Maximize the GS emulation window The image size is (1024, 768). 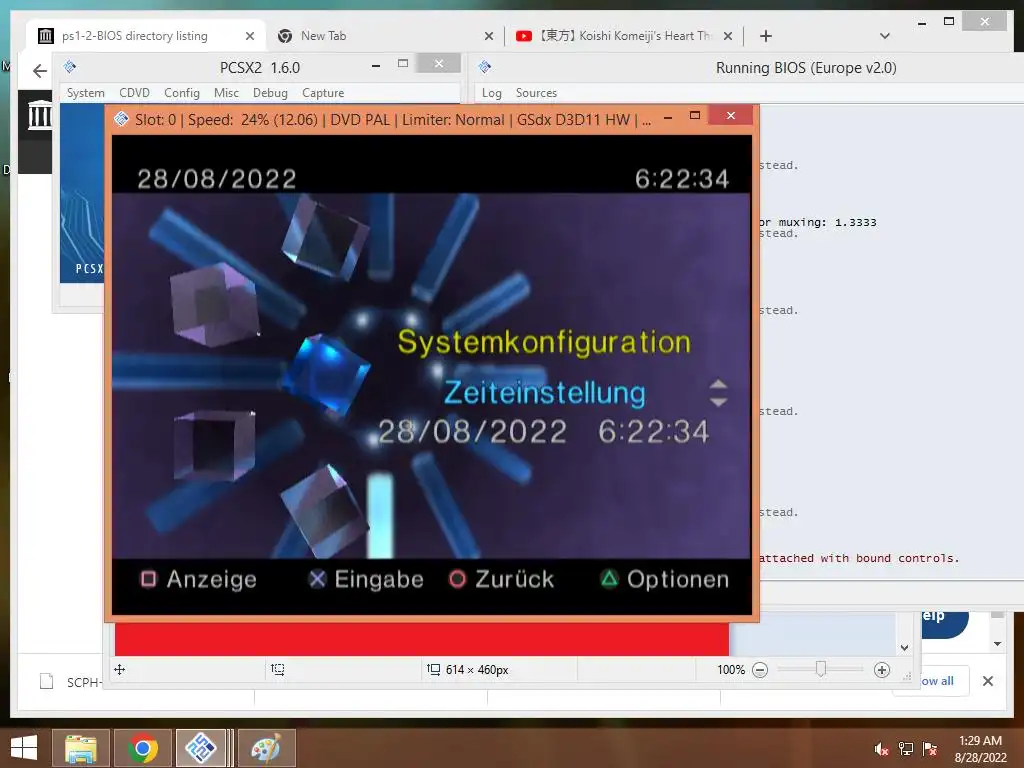tap(695, 116)
